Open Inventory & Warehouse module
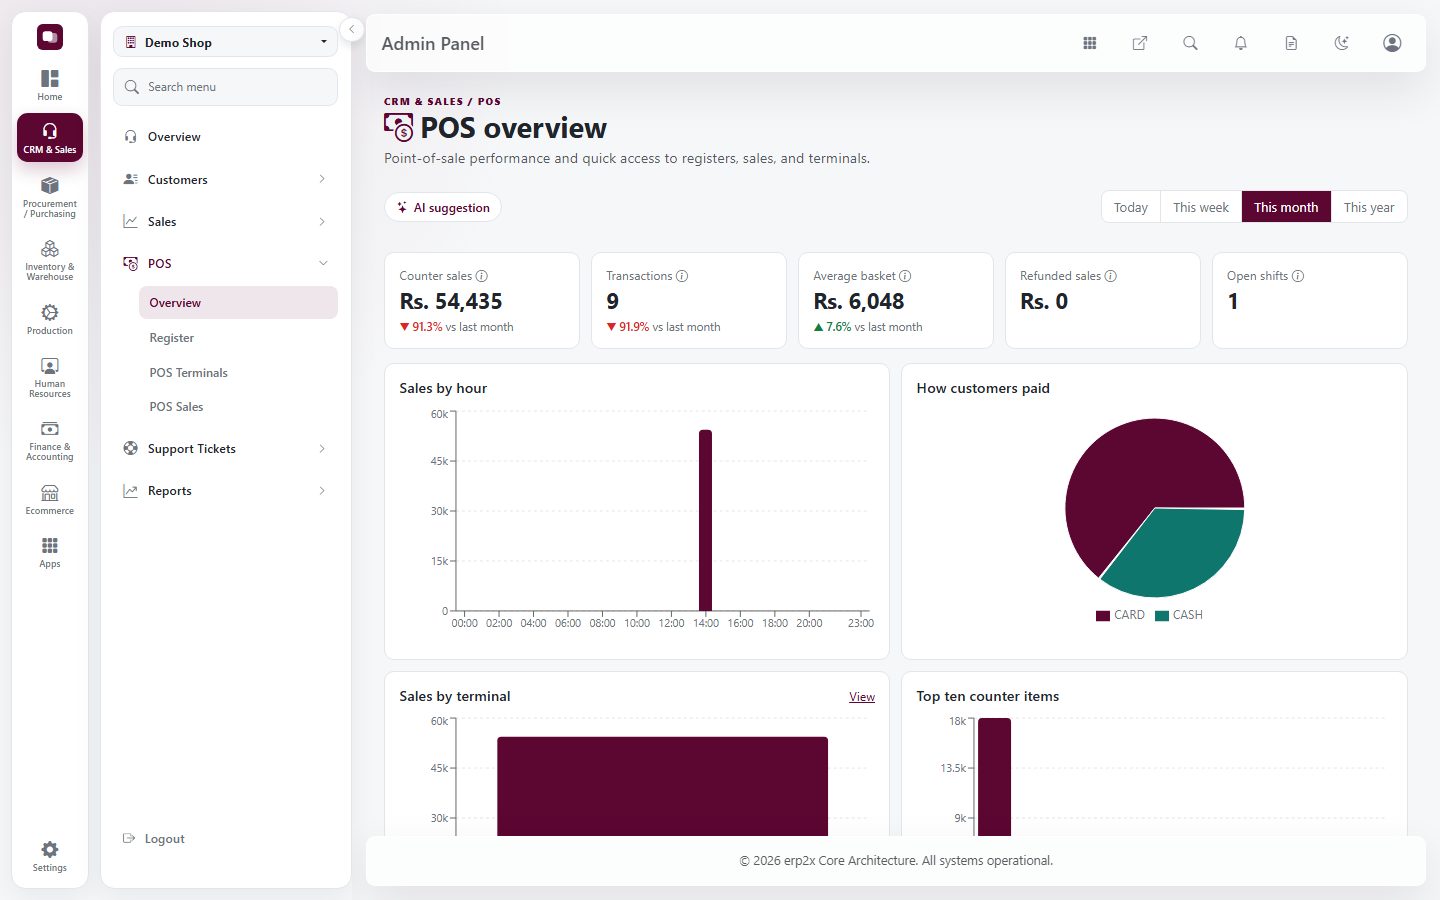Image resolution: width=1440 pixels, height=900 pixels. (x=50, y=260)
